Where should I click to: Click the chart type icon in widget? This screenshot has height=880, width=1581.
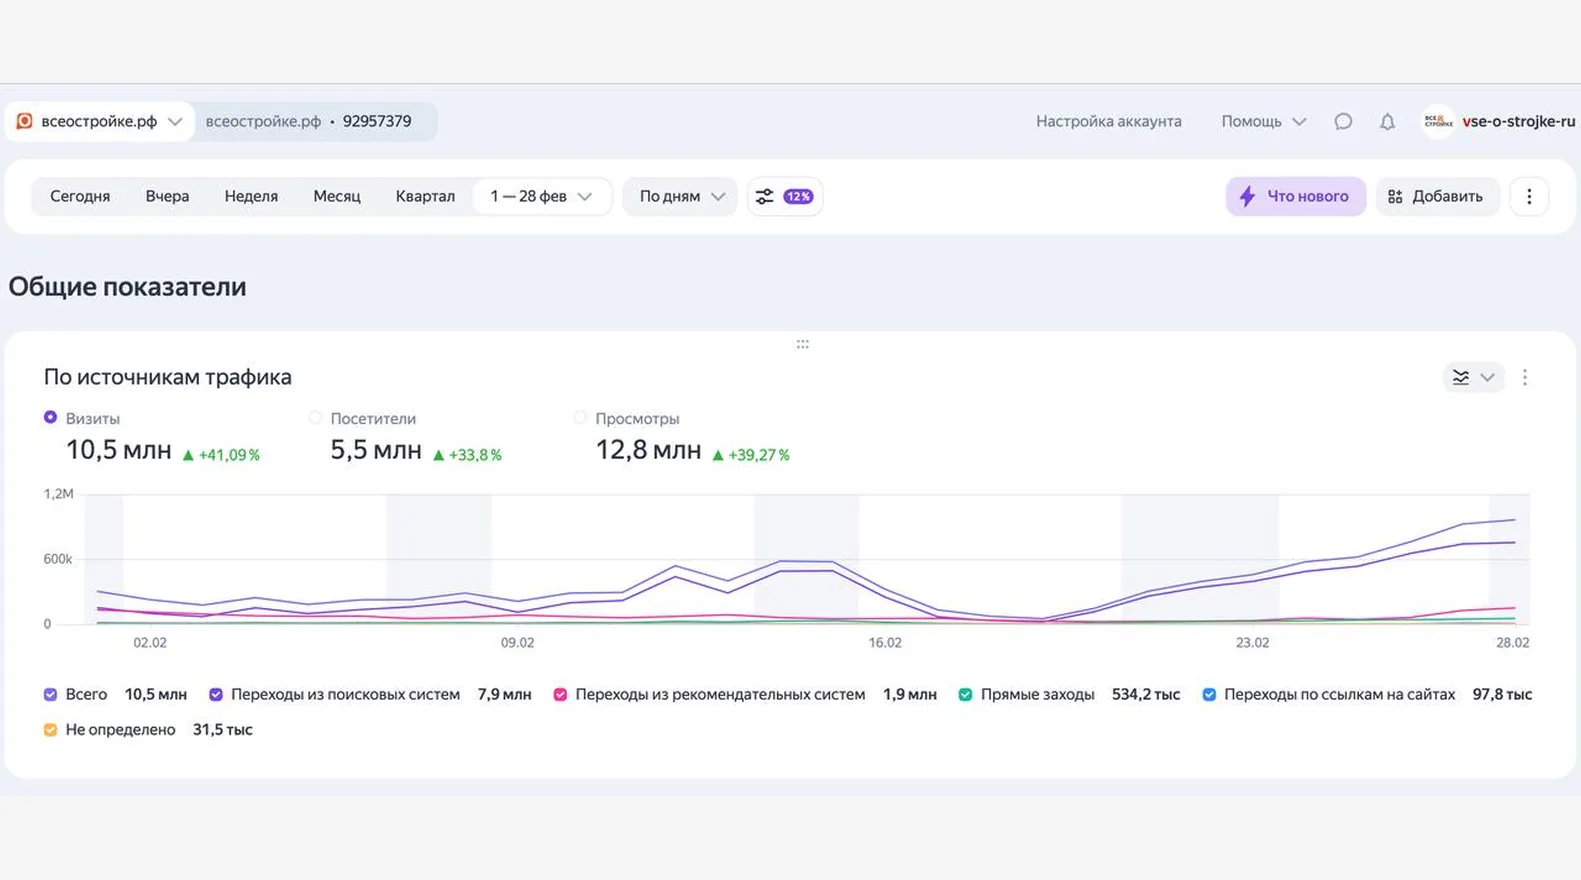(x=1462, y=377)
